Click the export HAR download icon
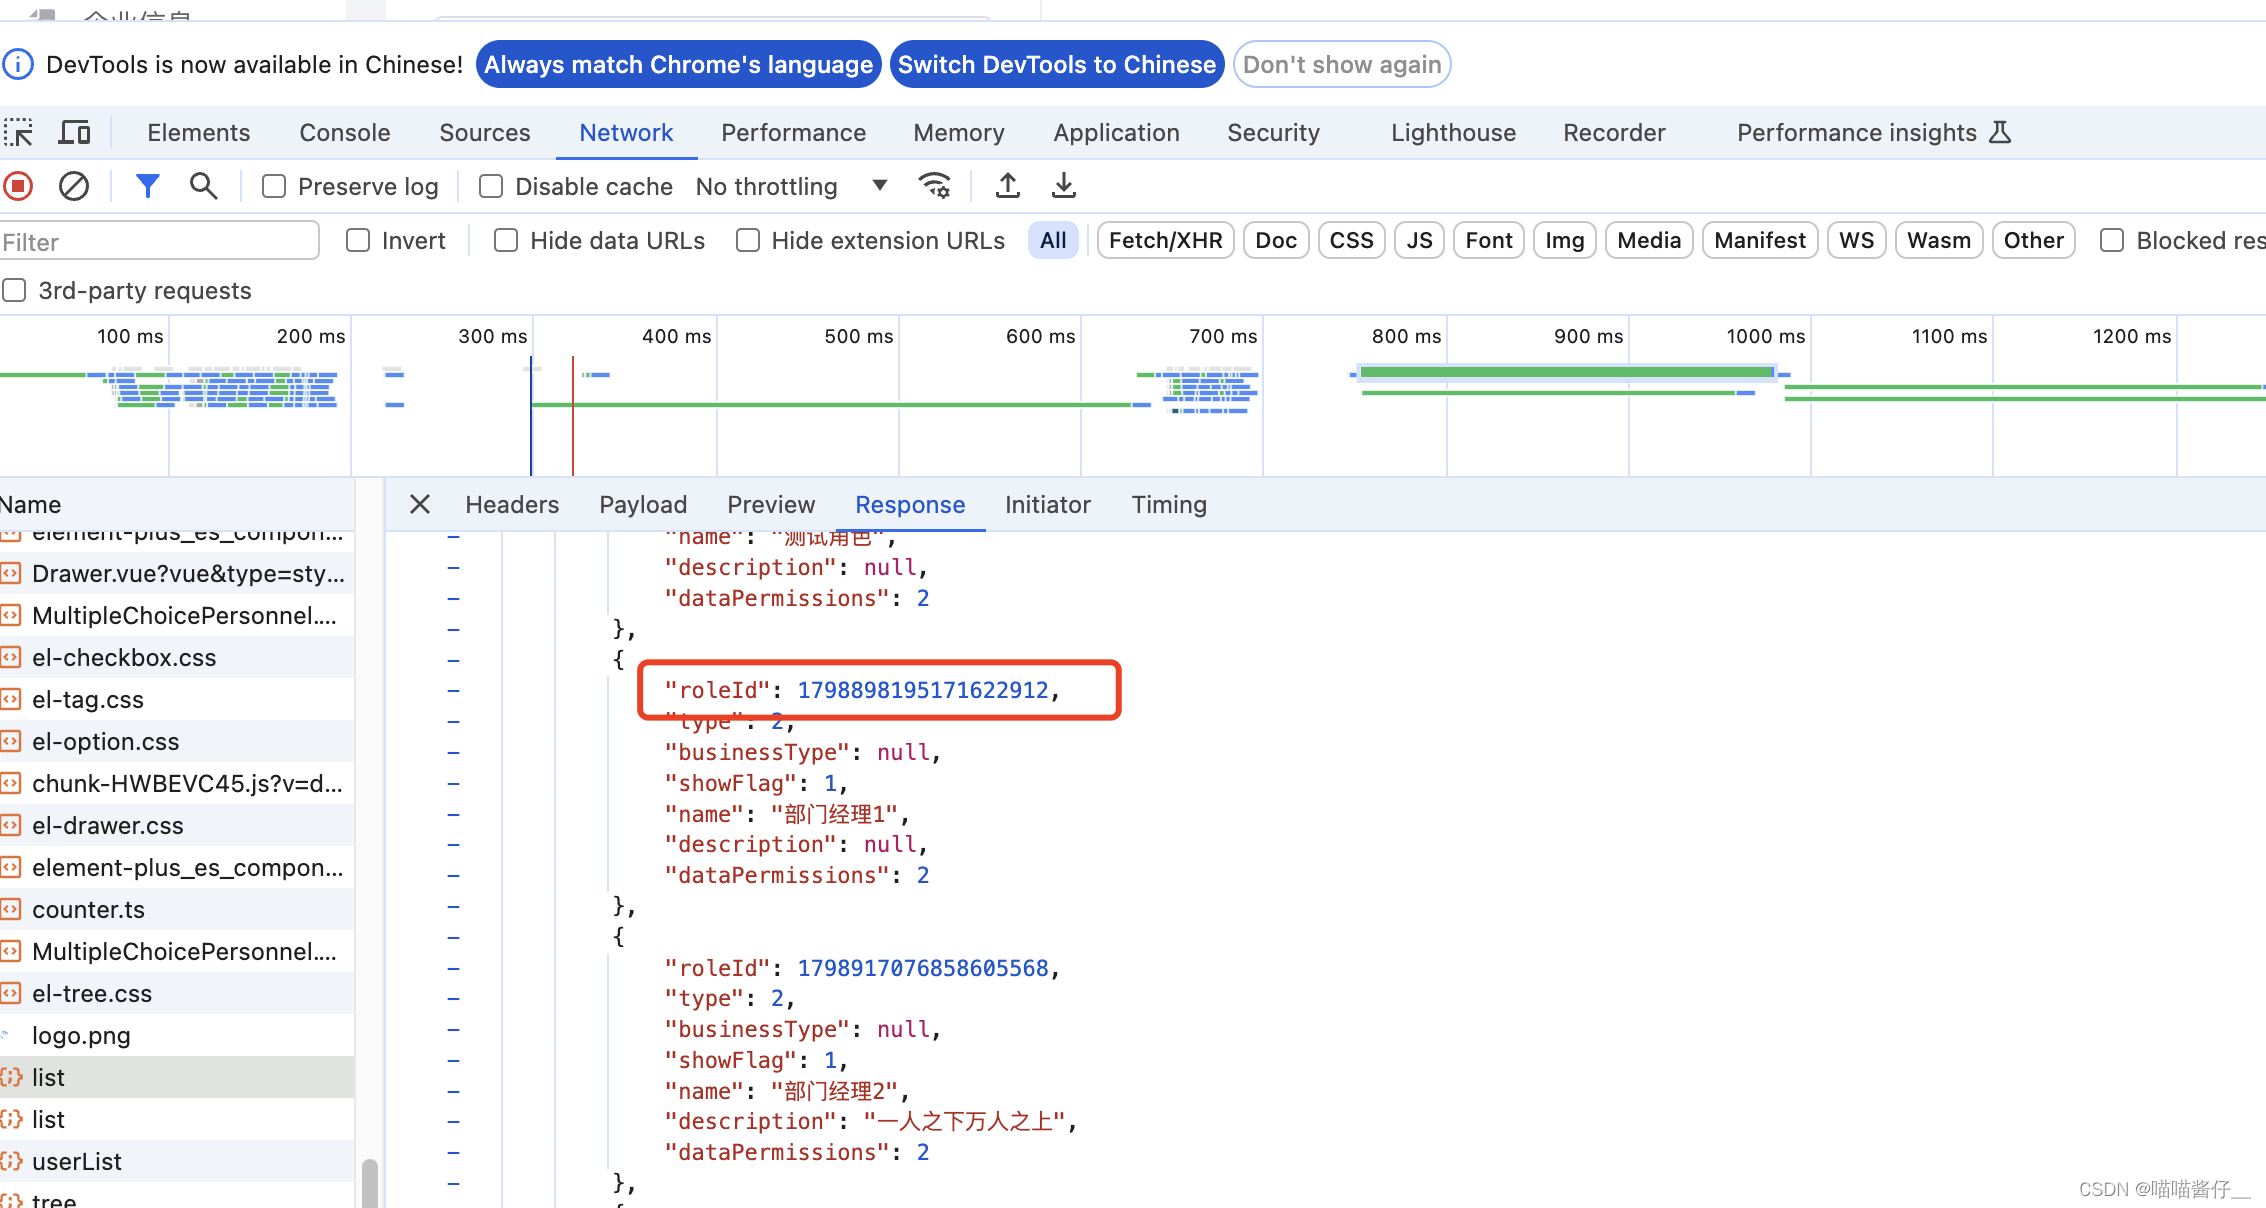 click(1064, 186)
